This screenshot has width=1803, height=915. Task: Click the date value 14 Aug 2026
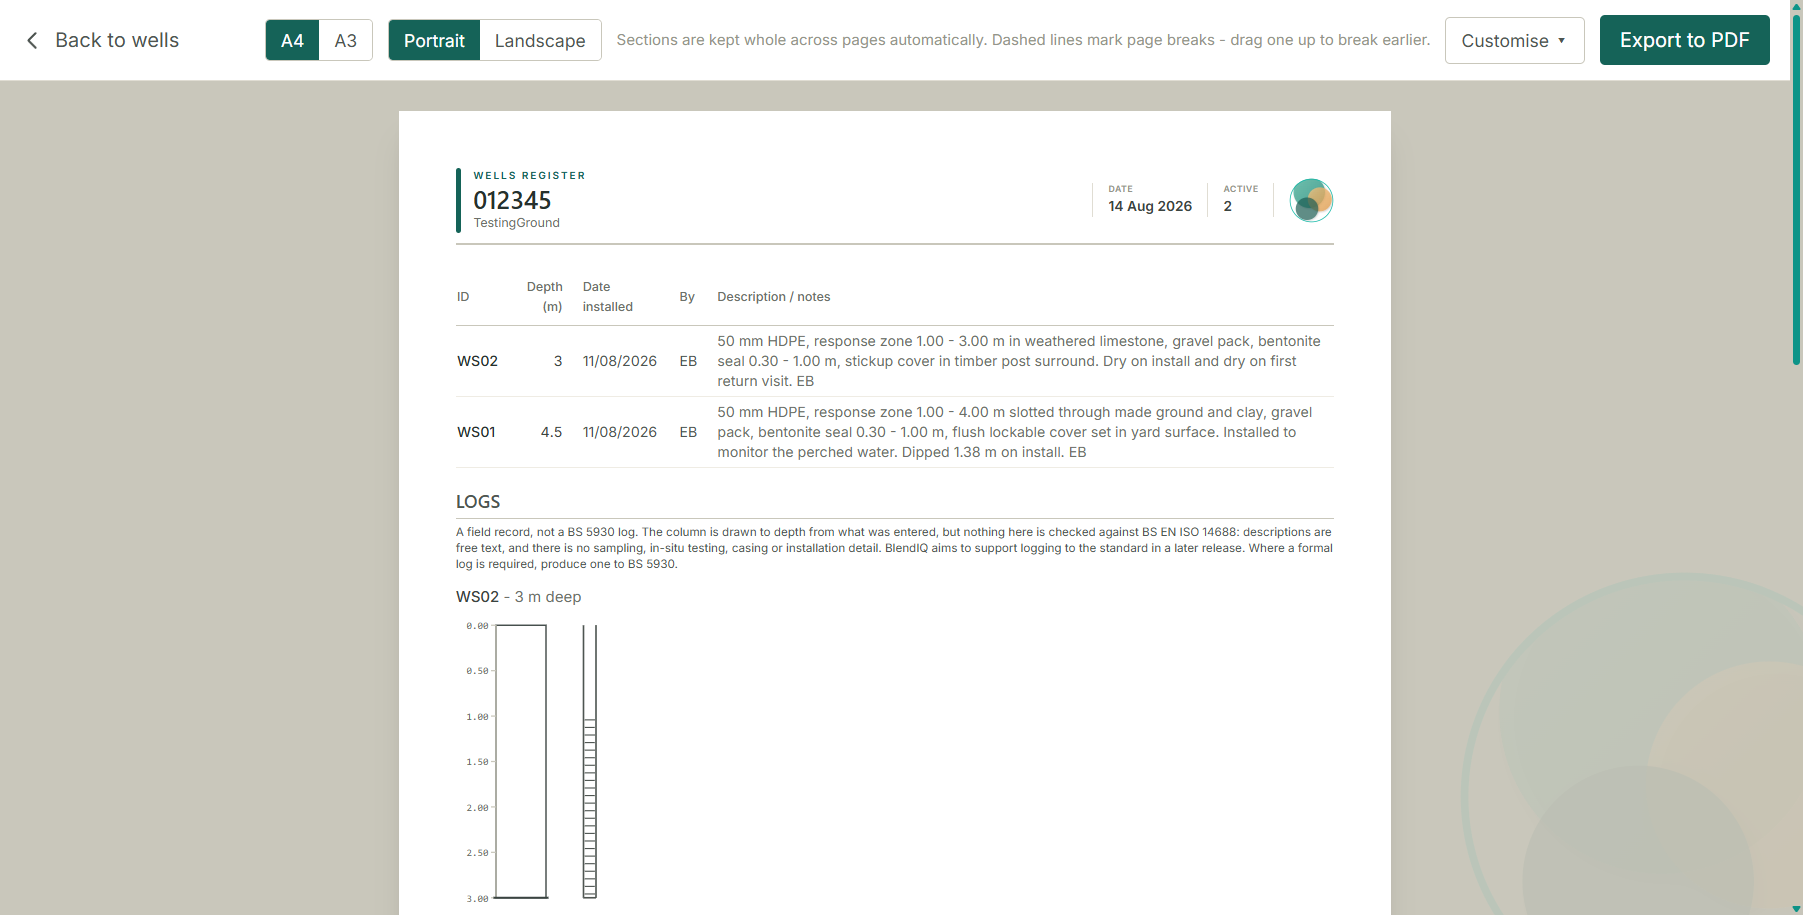point(1150,206)
